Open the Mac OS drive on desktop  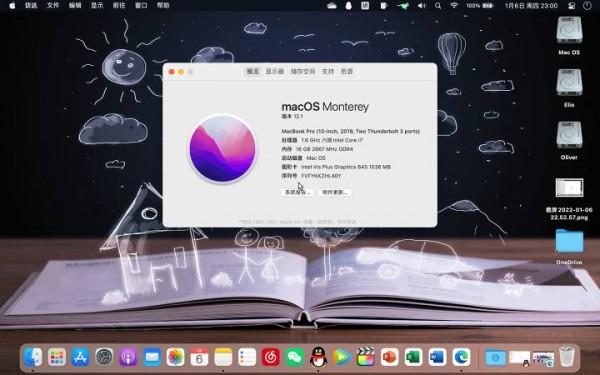[x=569, y=36]
